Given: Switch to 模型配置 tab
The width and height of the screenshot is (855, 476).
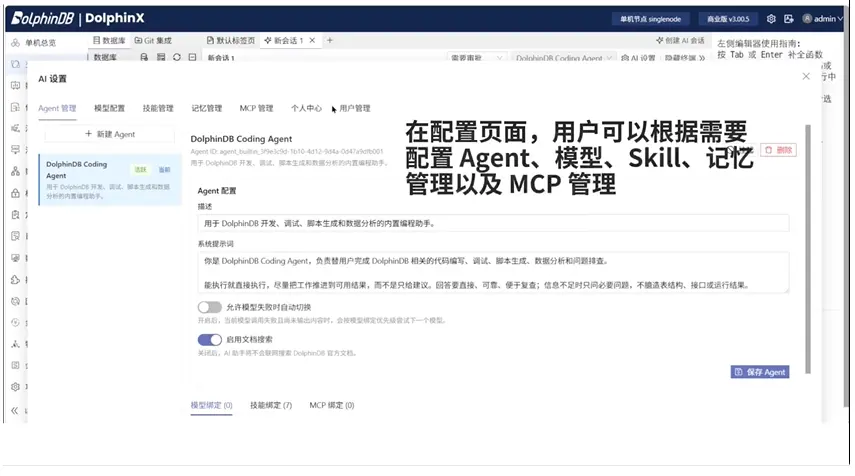Looking at the screenshot, I should [109, 109].
